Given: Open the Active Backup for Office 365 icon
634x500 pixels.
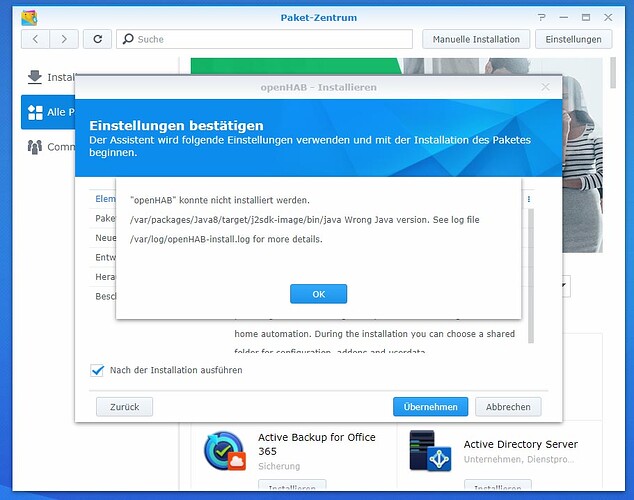Looking at the screenshot, I should 225,451.
